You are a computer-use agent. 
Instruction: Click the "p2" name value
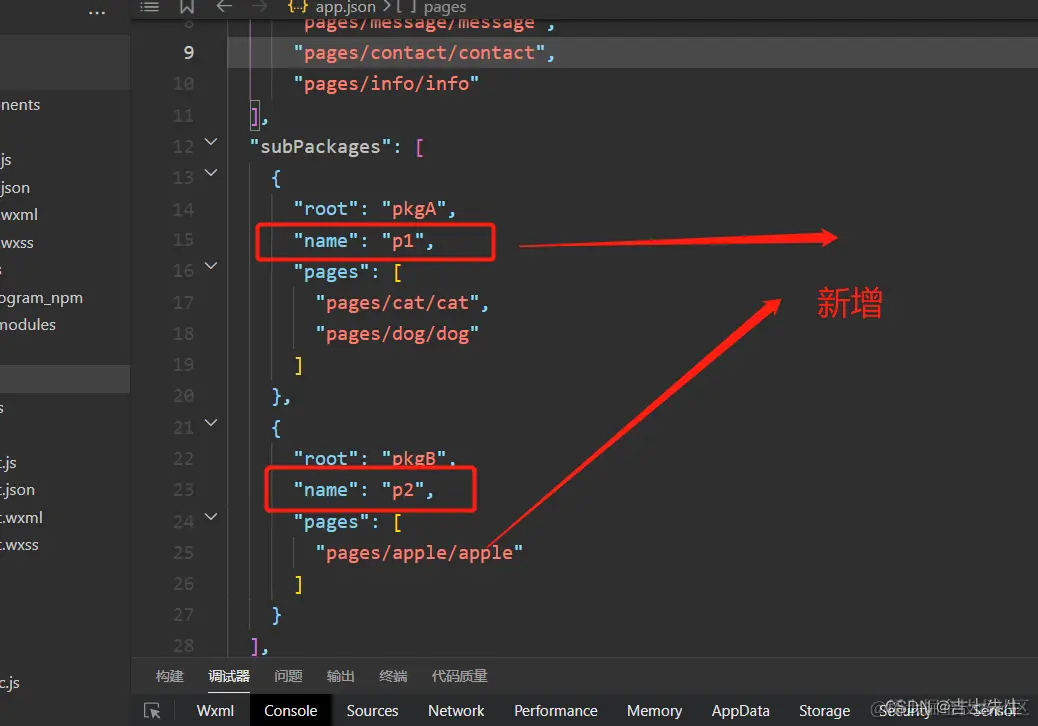click(403, 490)
